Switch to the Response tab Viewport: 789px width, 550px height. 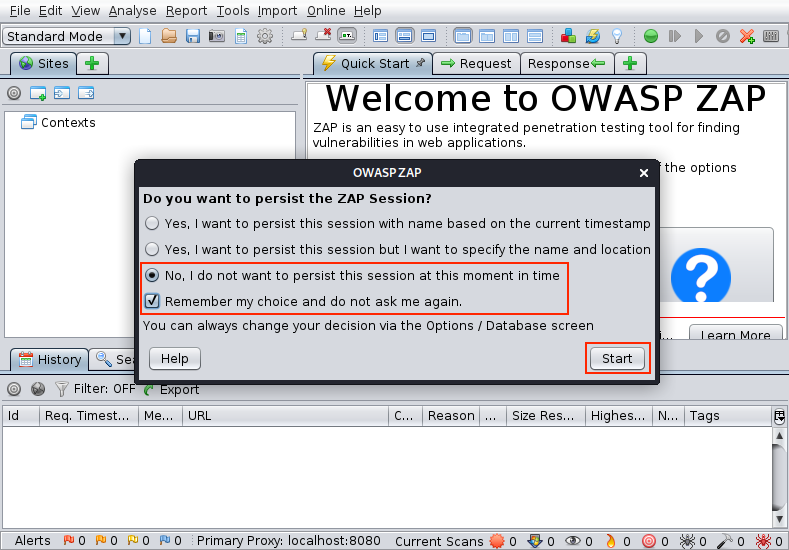point(567,63)
